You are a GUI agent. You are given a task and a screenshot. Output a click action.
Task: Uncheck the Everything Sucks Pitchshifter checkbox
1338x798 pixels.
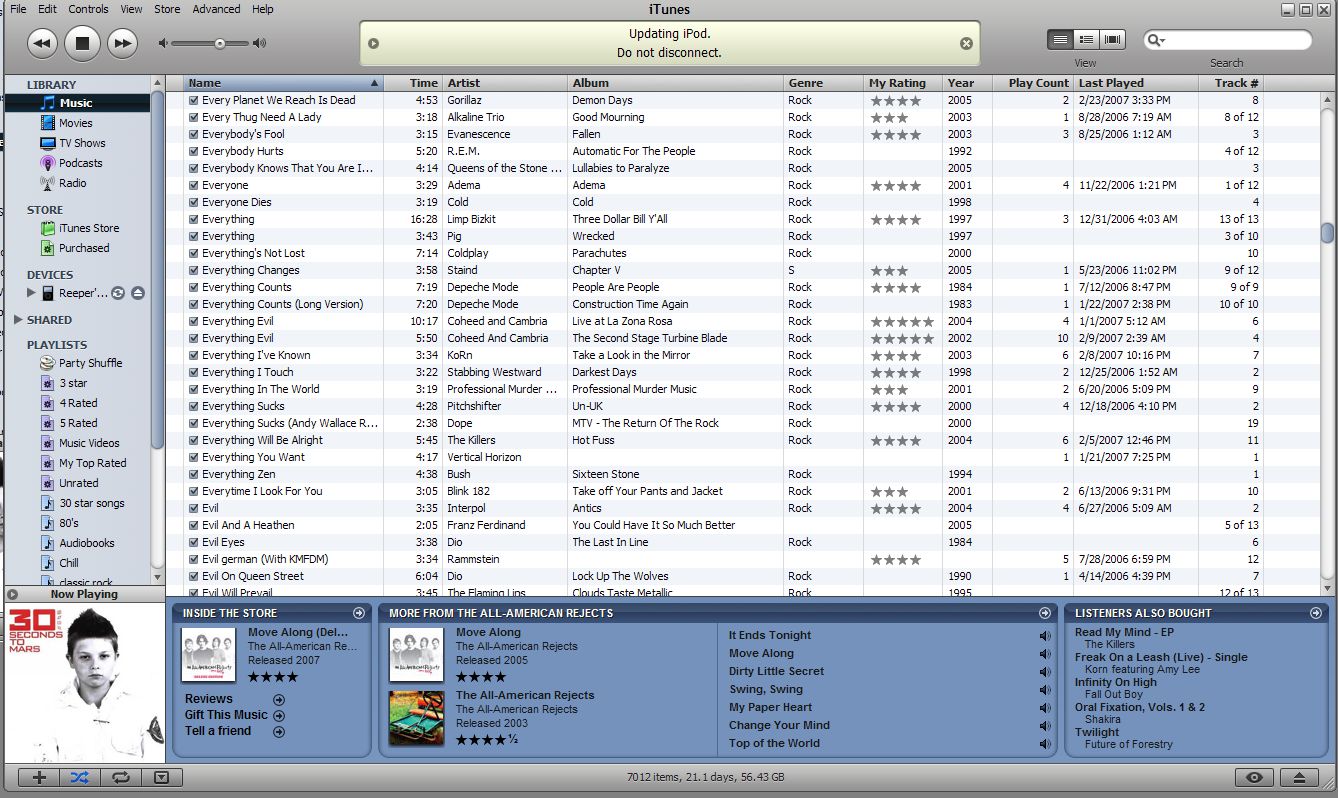pyautogui.click(x=194, y=406)
